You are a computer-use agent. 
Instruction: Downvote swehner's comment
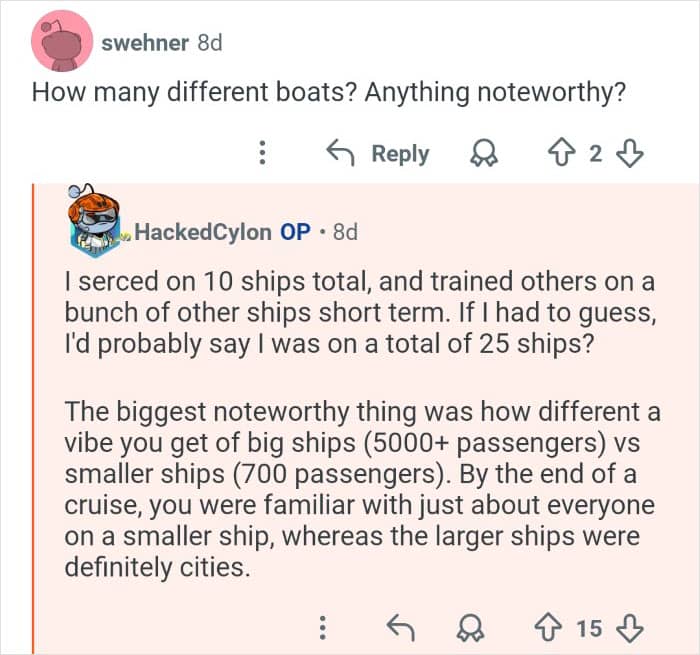click(x=630, y=153)
